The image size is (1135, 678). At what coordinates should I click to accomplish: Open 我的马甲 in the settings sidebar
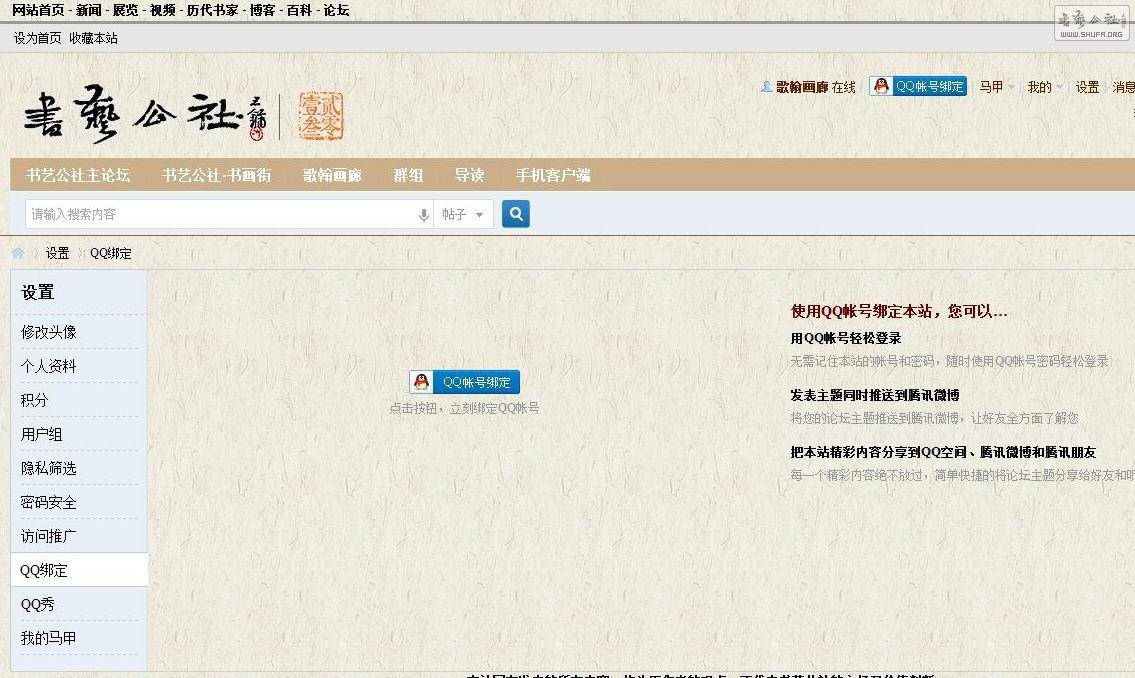48,638
